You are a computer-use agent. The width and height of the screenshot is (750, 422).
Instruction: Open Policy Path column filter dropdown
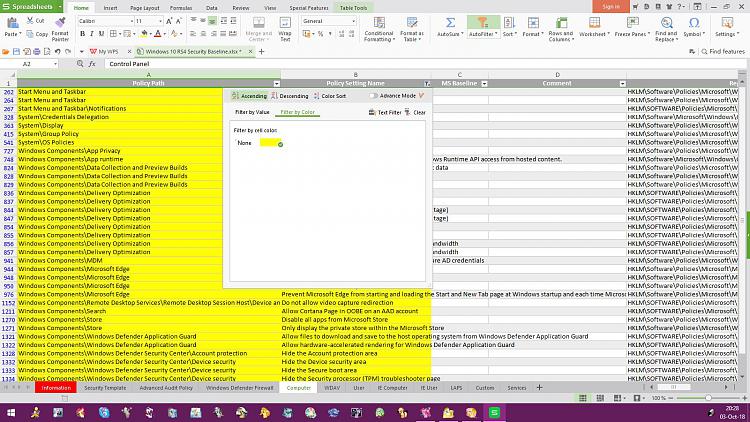coord(276,83)
